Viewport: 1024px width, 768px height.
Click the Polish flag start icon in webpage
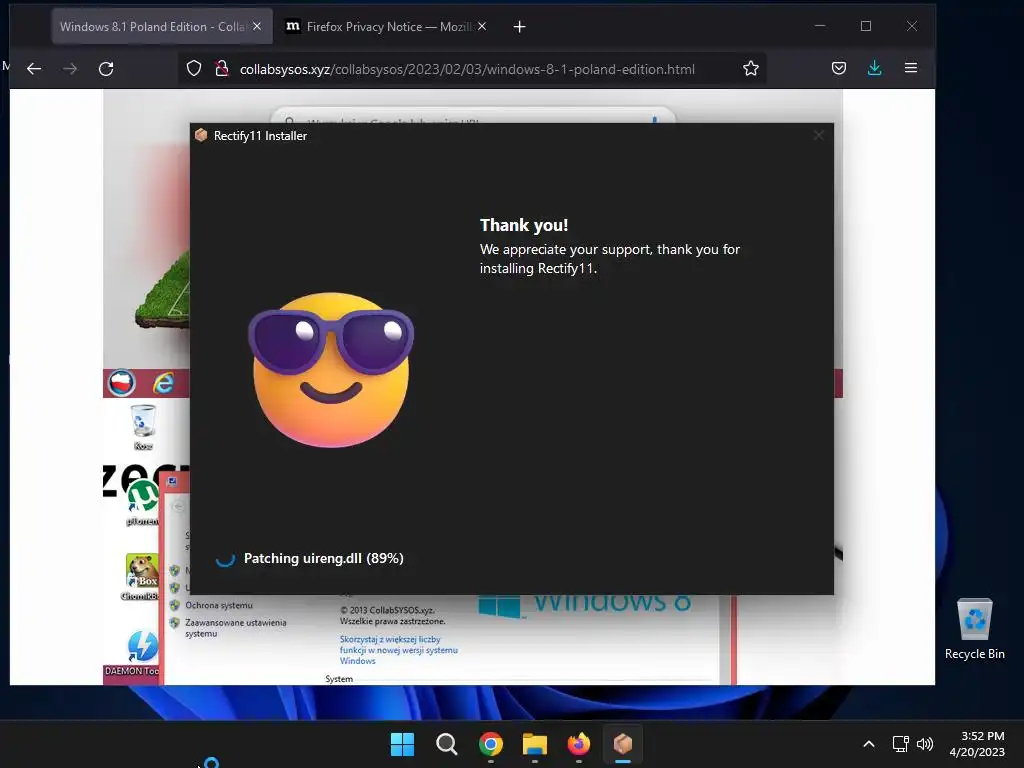click(121, 383)
